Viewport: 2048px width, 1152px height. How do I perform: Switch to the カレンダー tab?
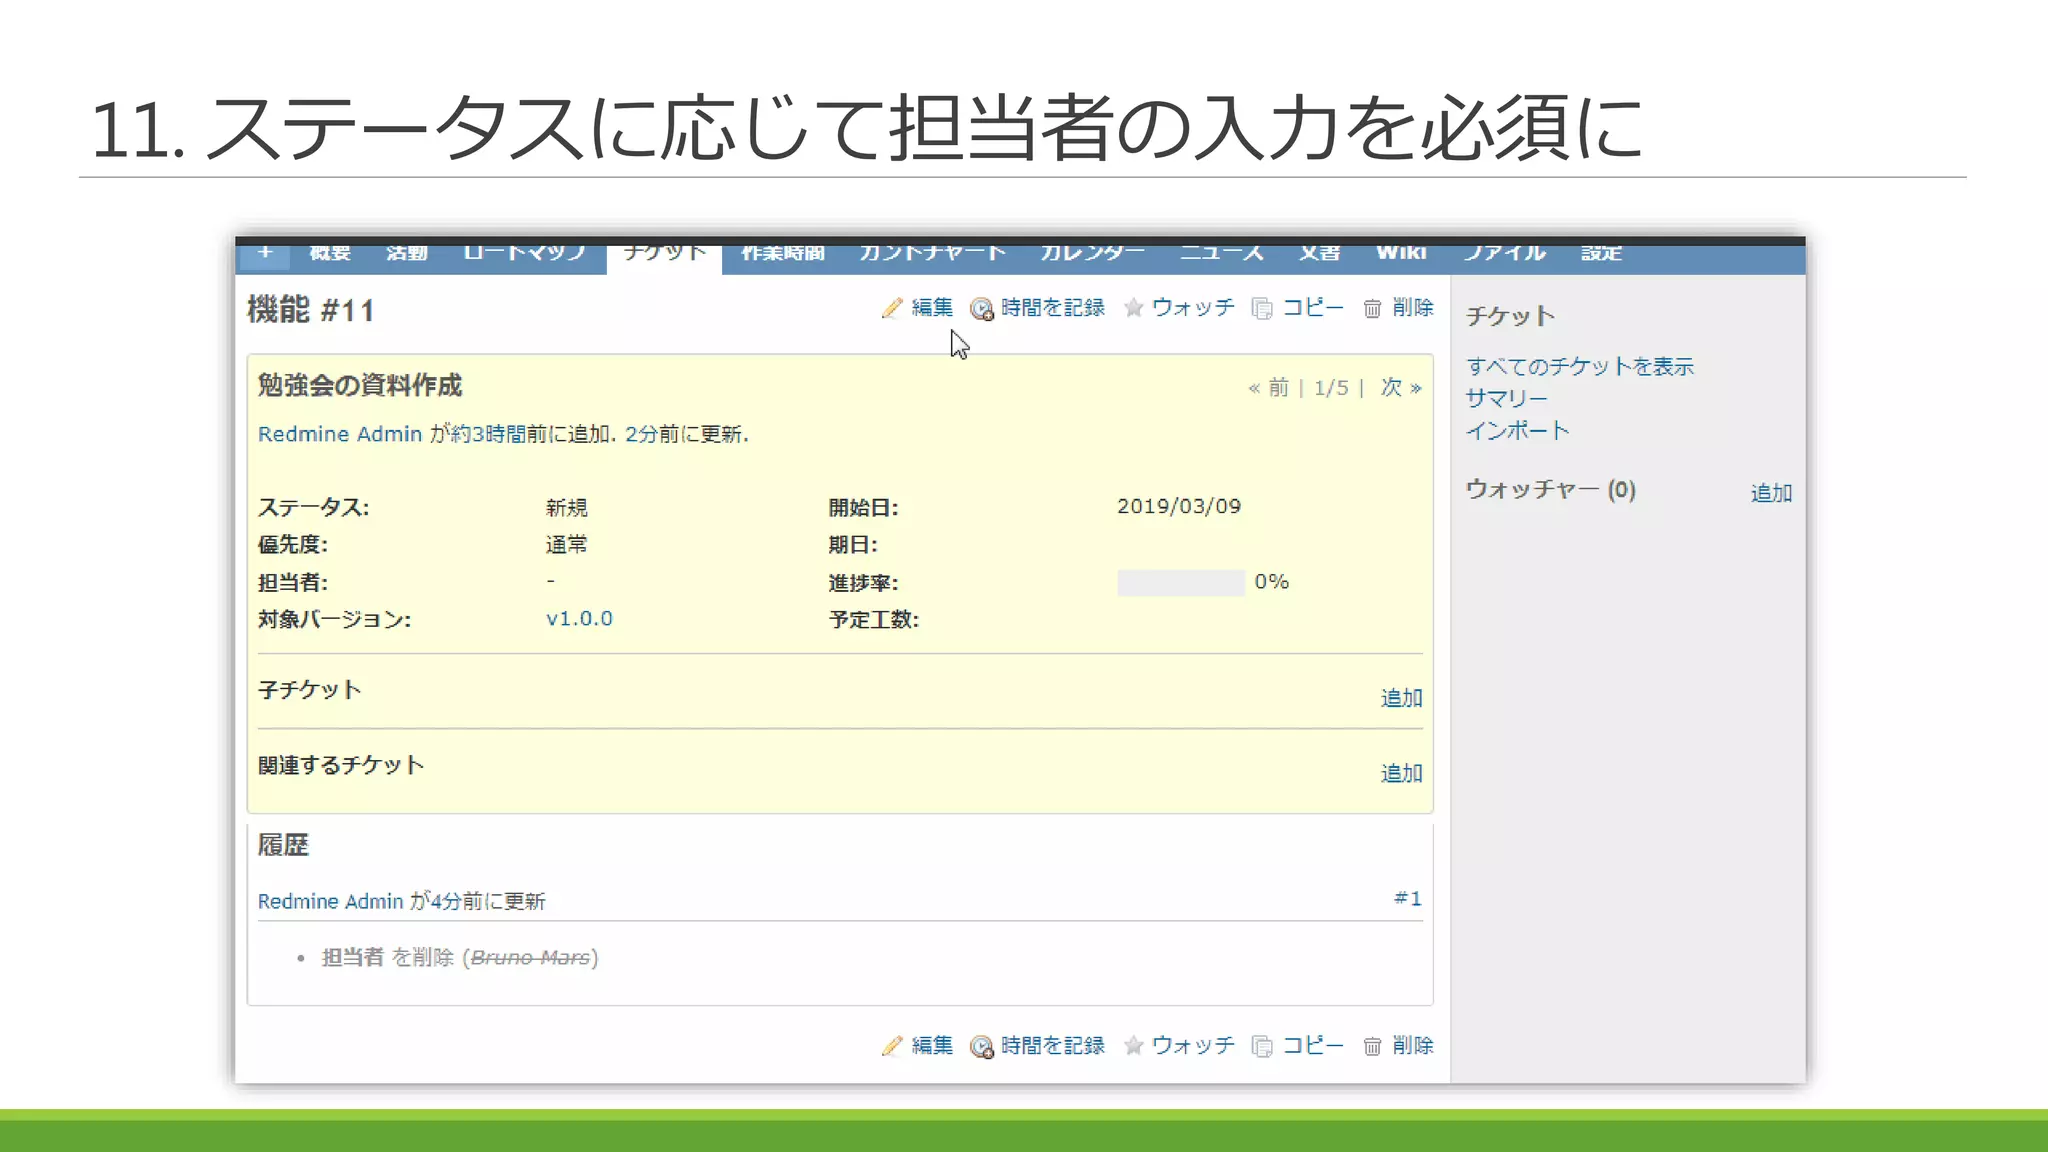click(x=1092, y=254)
